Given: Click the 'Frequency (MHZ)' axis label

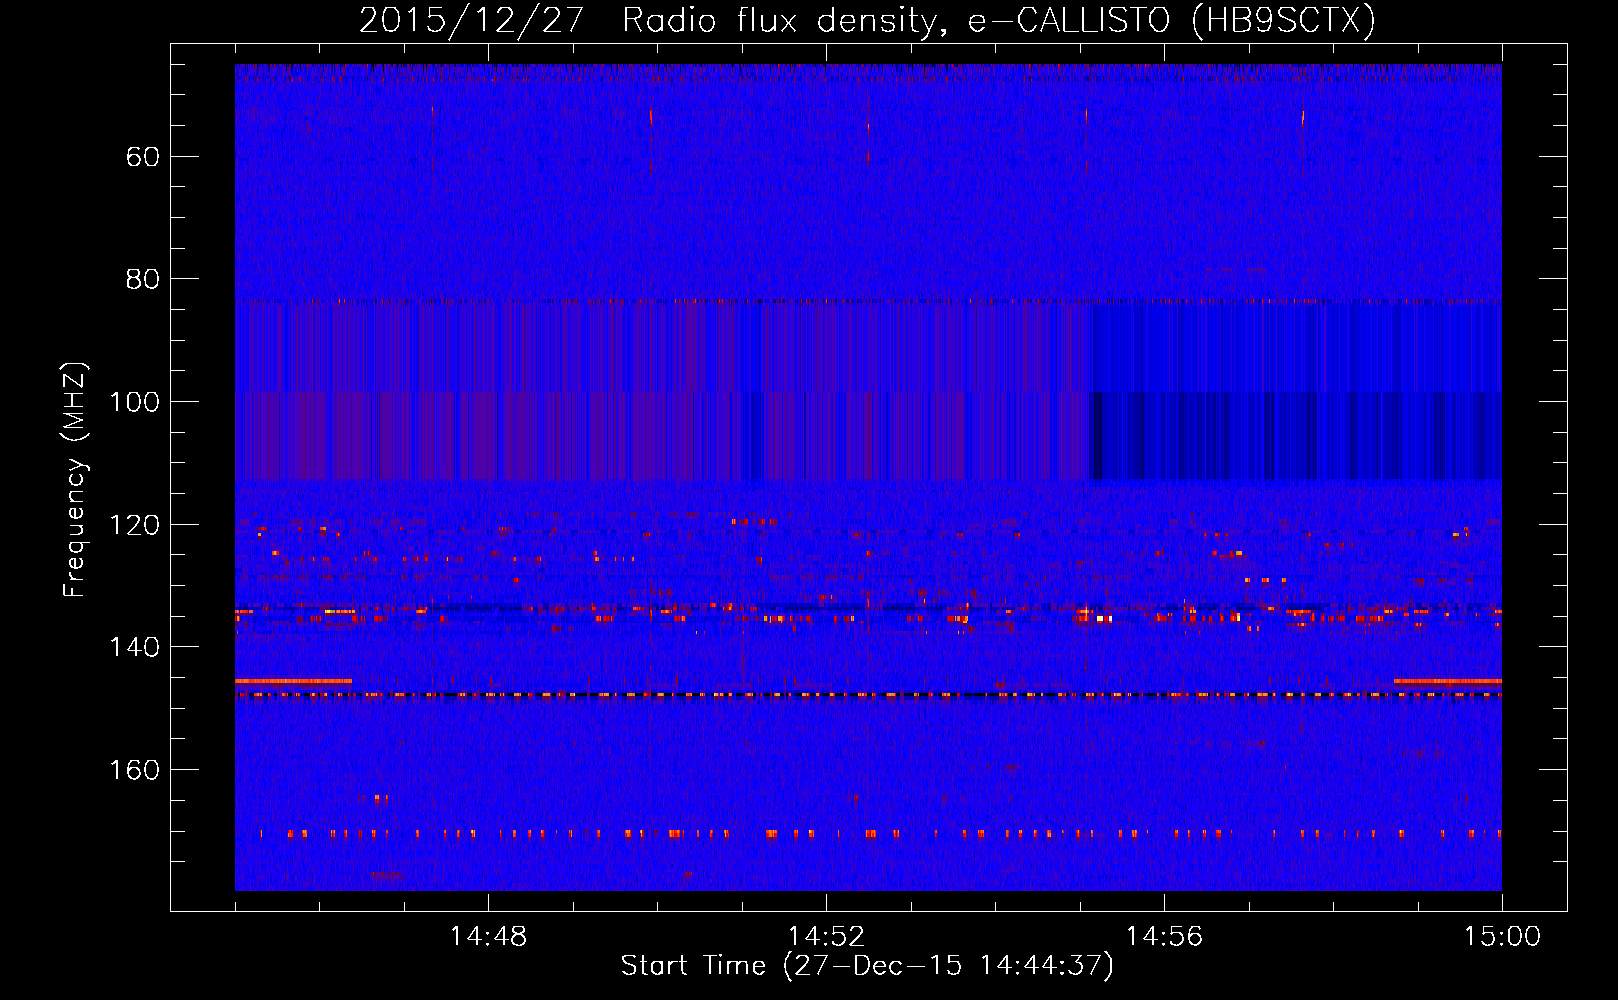Looking at the screenshot, I should (76, 480).
